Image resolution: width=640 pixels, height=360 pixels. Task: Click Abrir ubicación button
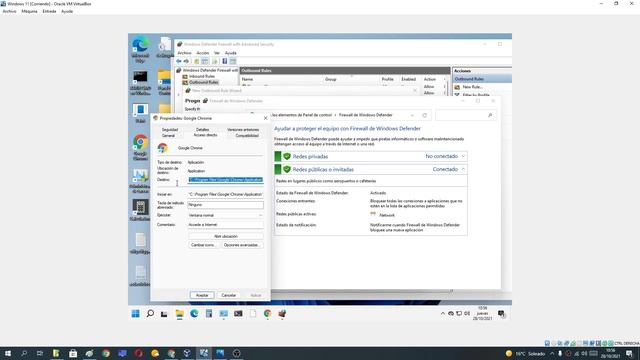(x=226, y=236)
